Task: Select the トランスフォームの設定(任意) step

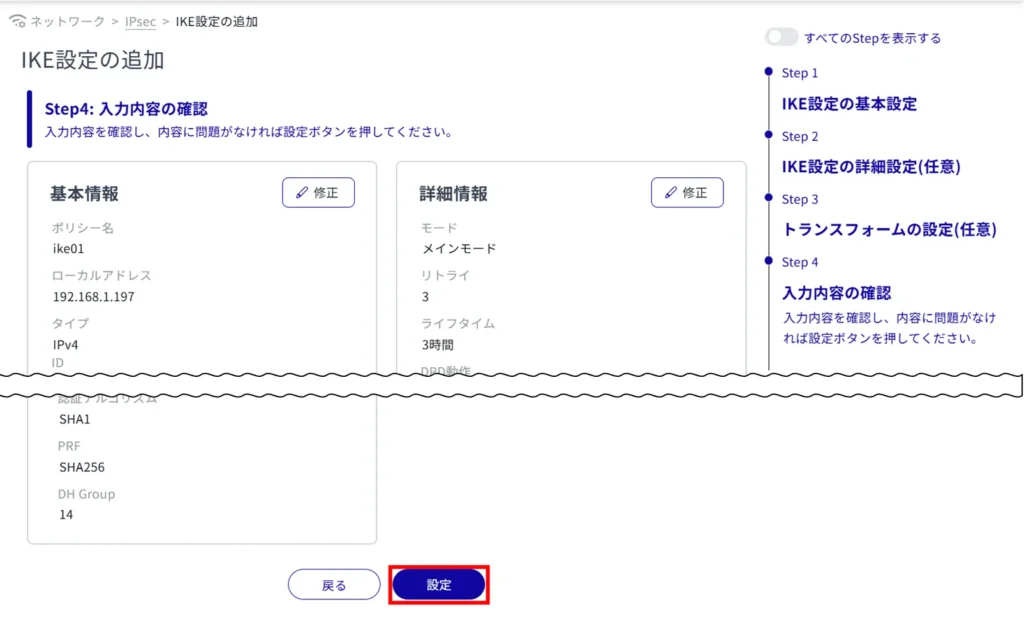Action: click(888, 230)
